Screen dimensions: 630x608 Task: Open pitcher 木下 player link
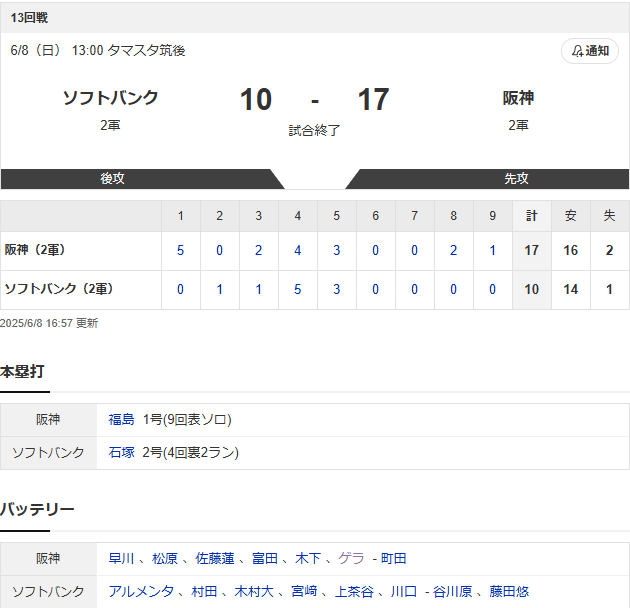click(x=308, y=559)
